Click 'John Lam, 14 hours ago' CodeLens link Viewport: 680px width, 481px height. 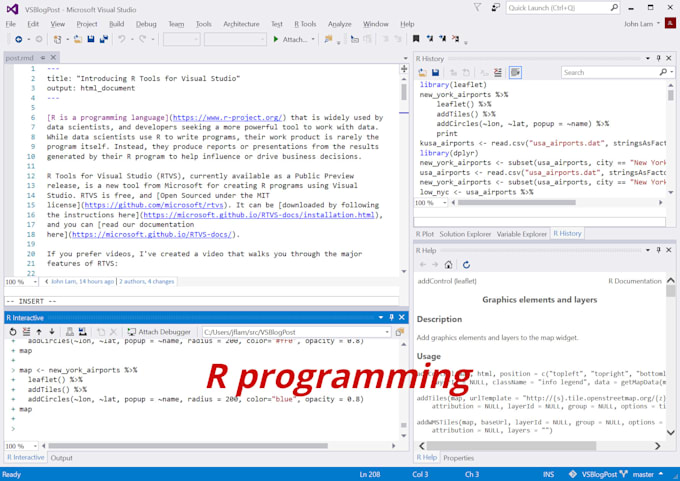tap(82, 281)
